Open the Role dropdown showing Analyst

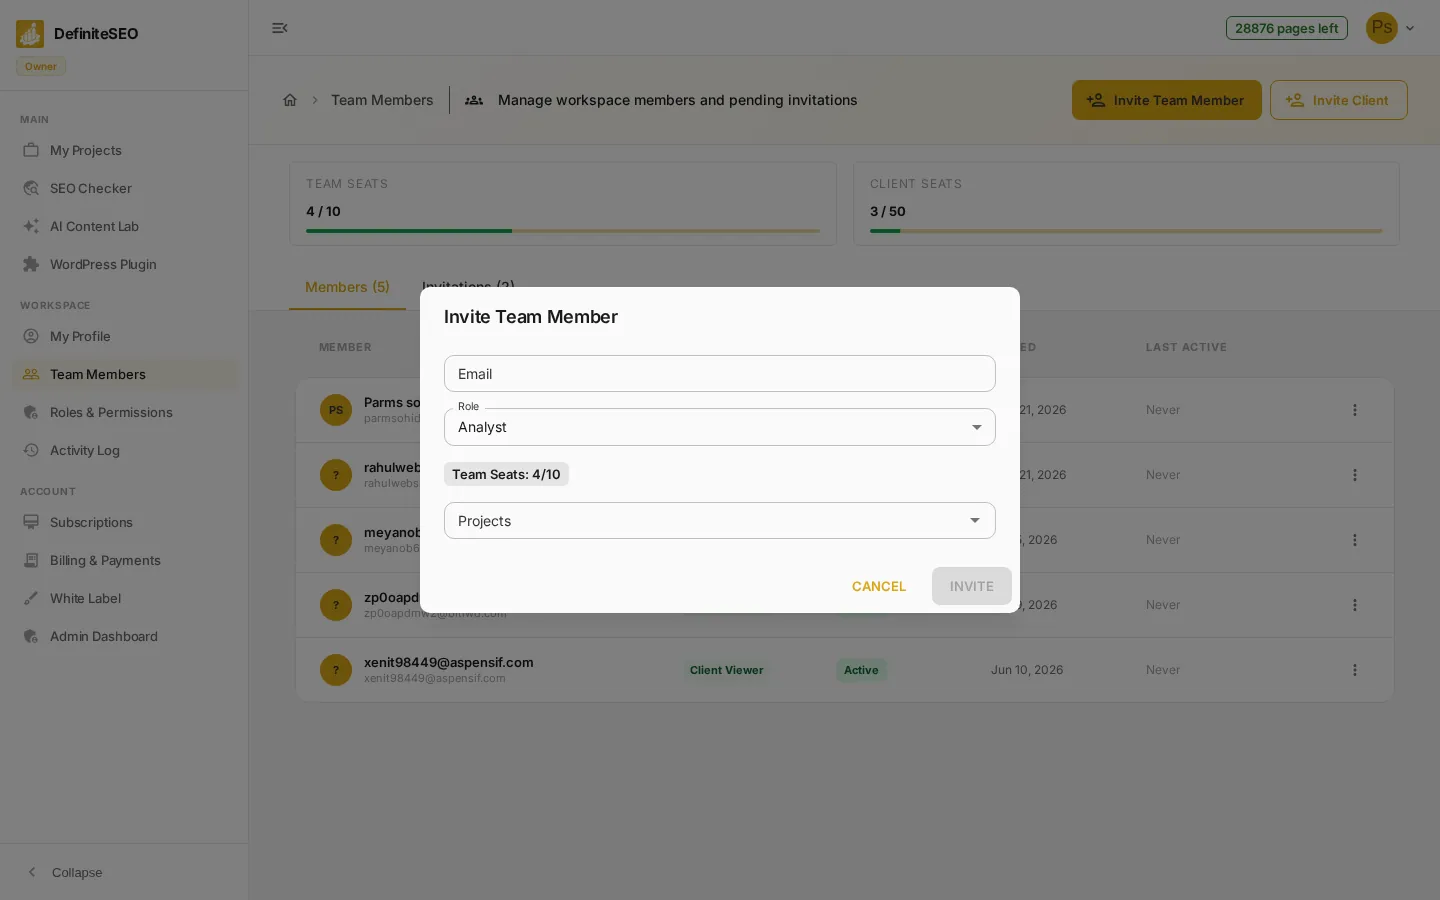720,427
